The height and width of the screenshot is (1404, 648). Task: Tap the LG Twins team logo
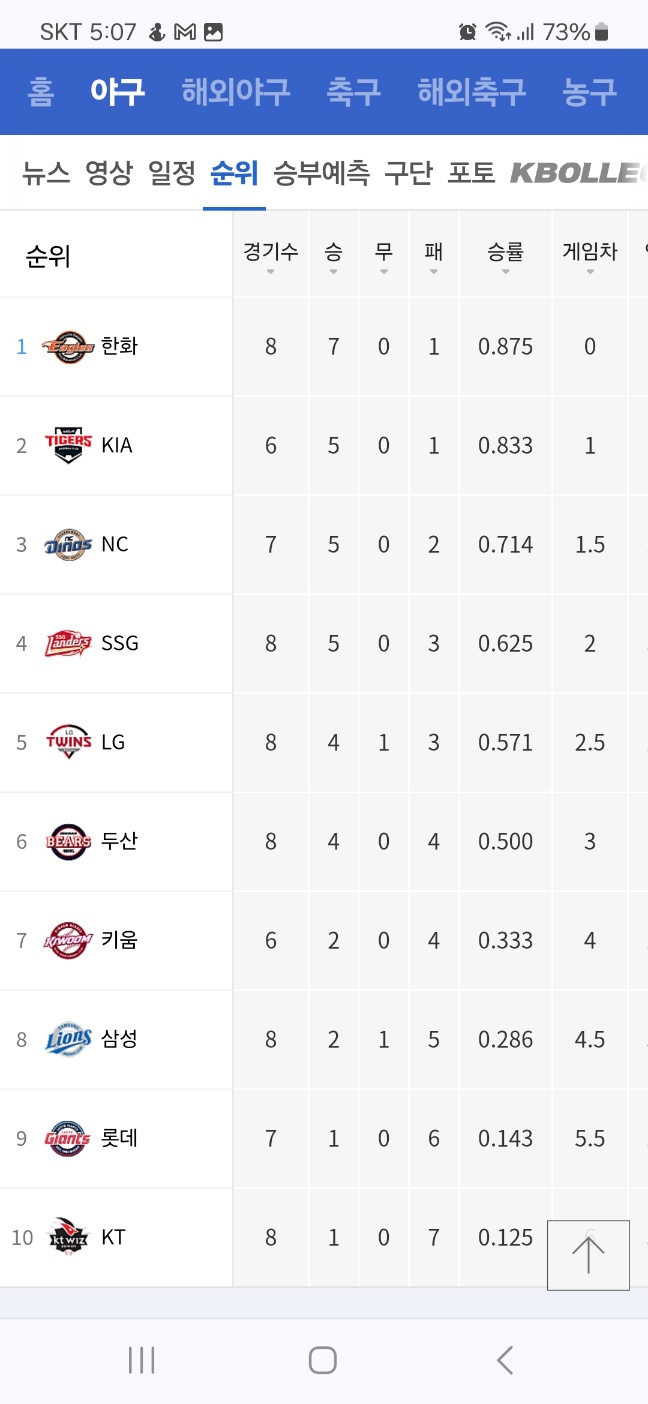click(68, 742)
